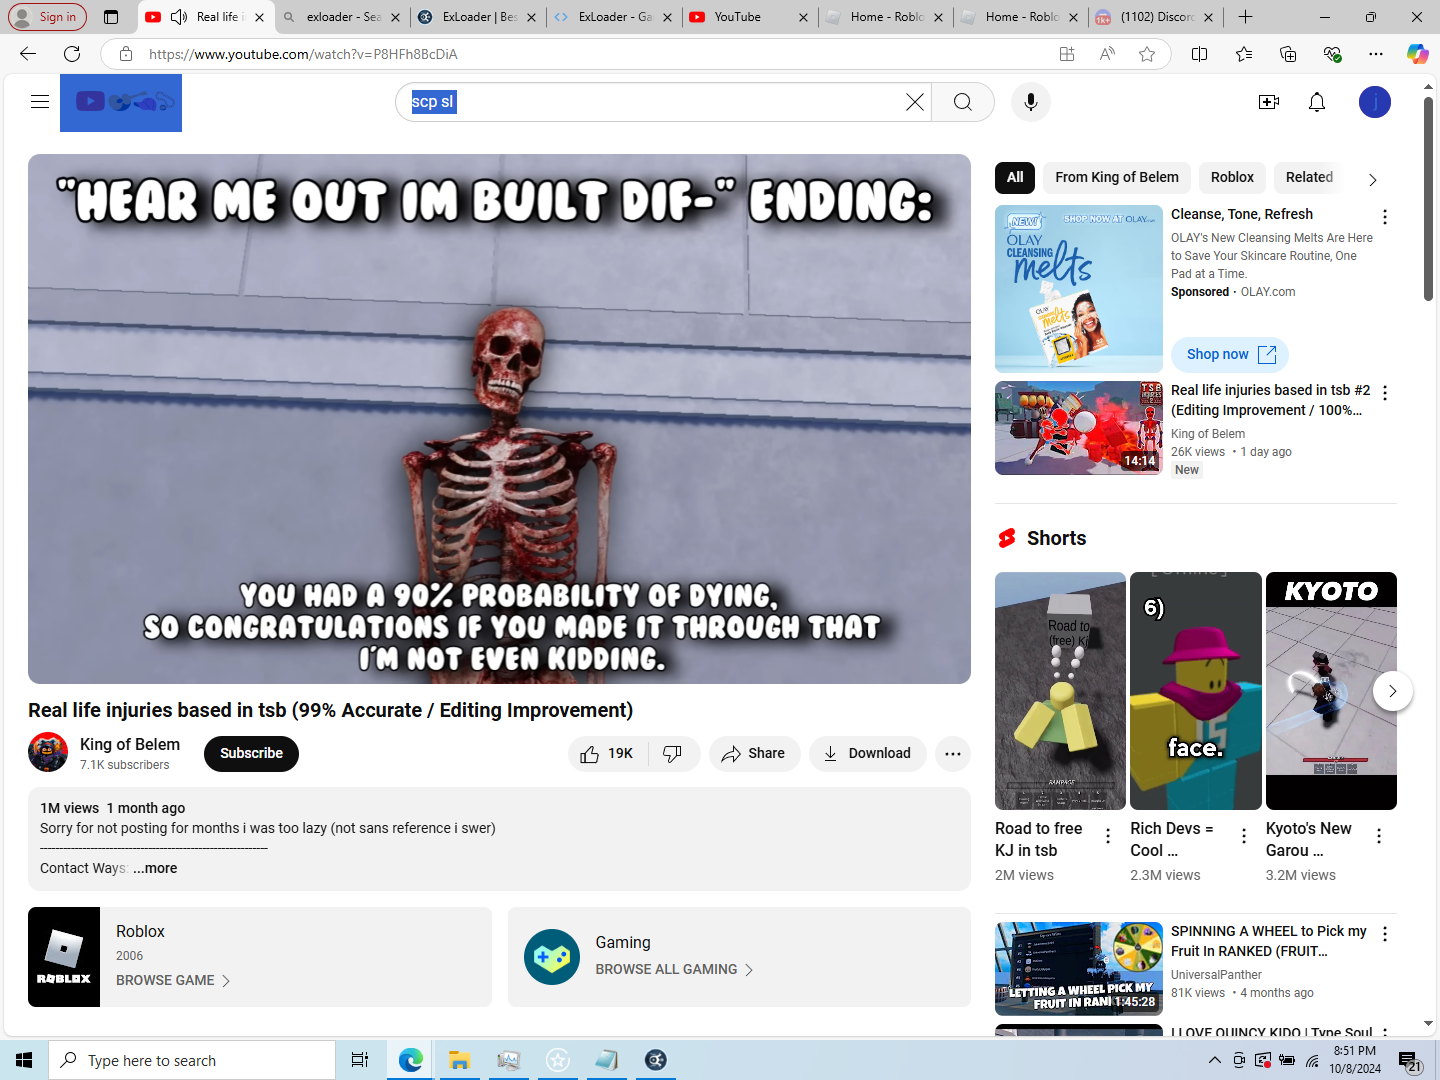Add this page to favorites
Viewport: 1440px width, 1080px height.
(1147, 54)
